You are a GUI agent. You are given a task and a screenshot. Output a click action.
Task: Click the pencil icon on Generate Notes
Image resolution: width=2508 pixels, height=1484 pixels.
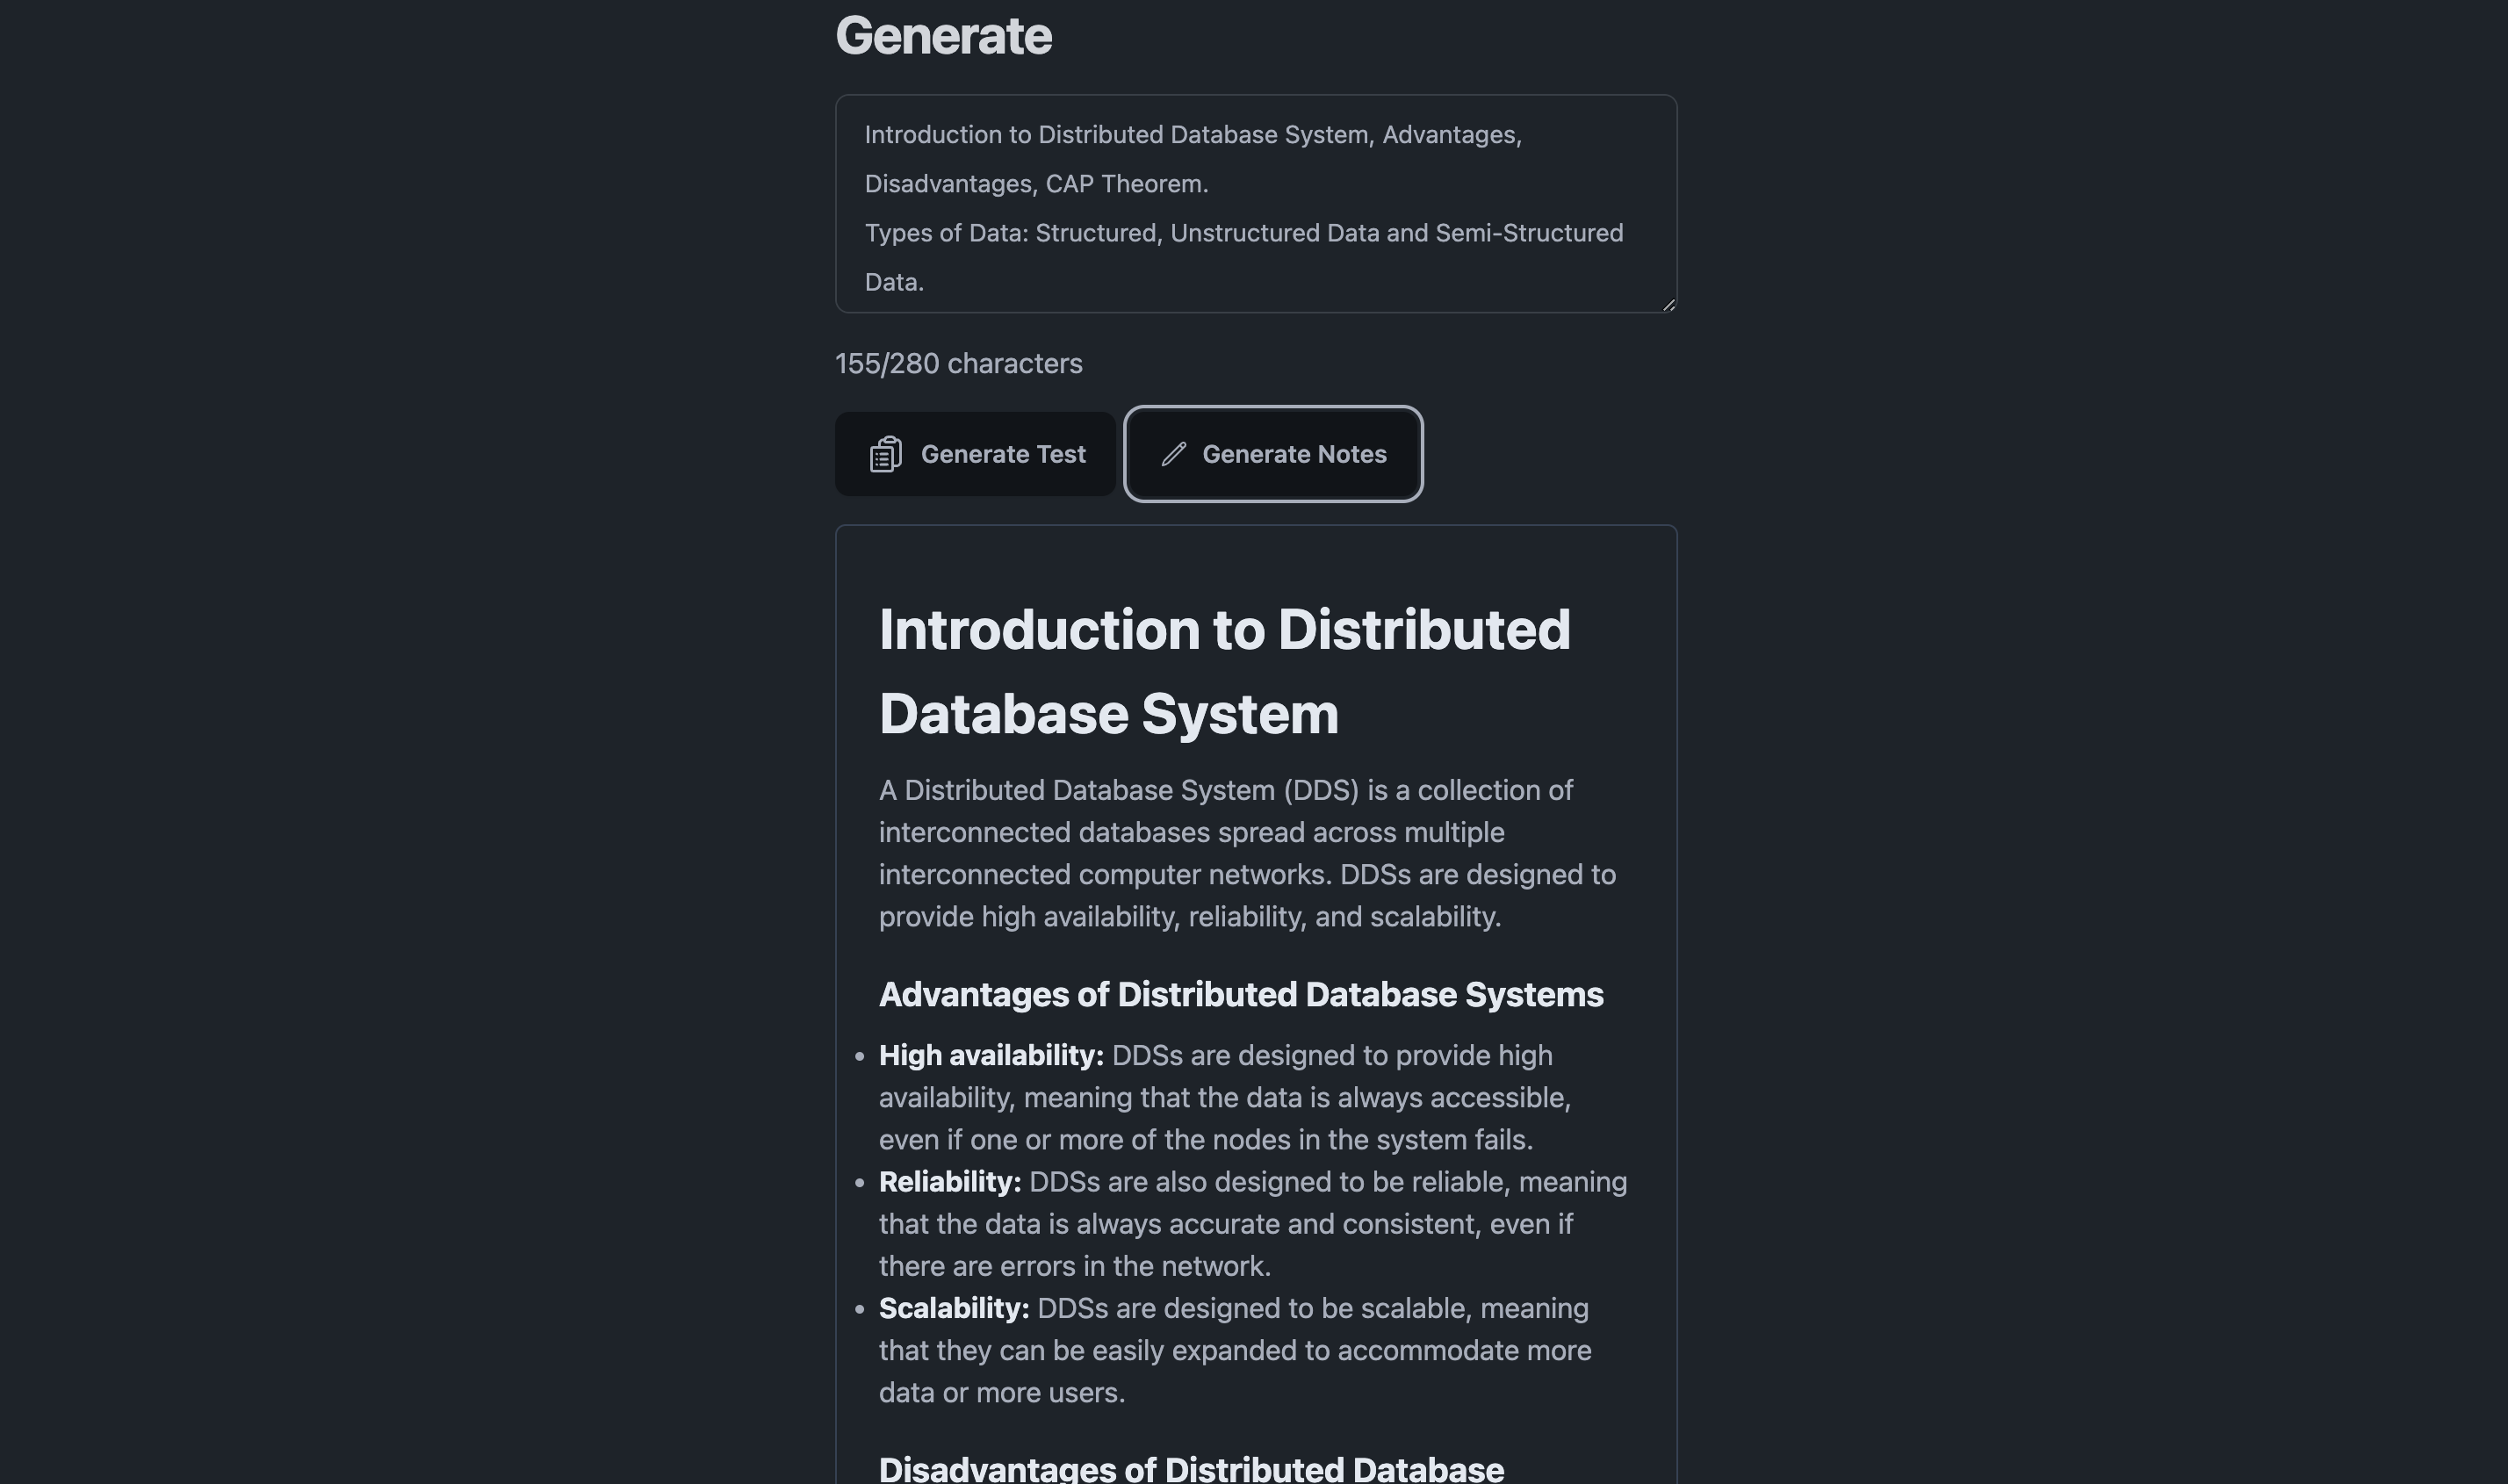(1173, 455)
